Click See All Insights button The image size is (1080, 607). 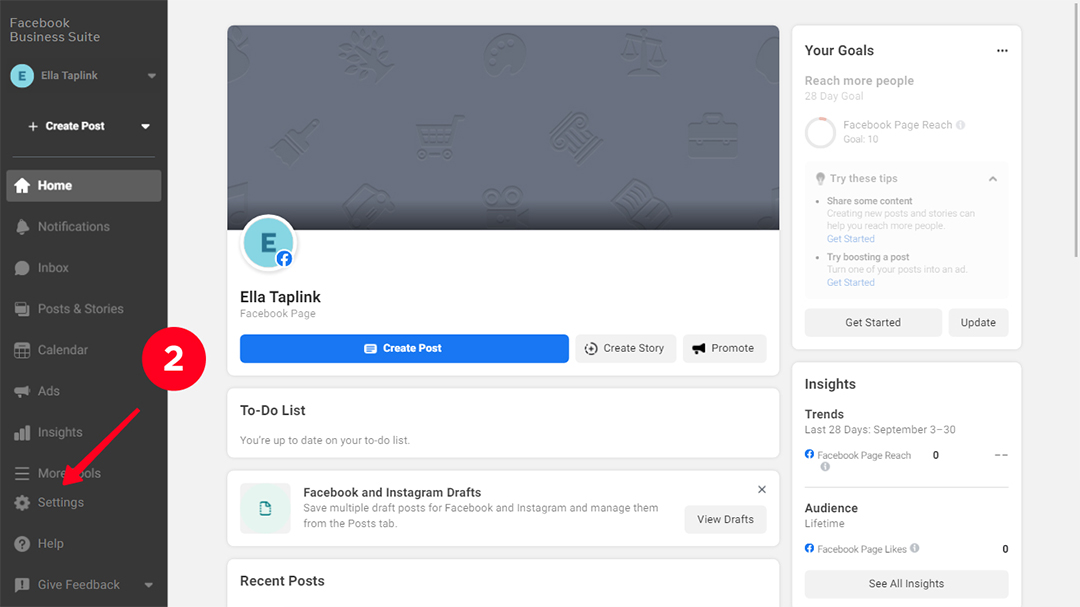pyautogui.click(x=906, y=584)
